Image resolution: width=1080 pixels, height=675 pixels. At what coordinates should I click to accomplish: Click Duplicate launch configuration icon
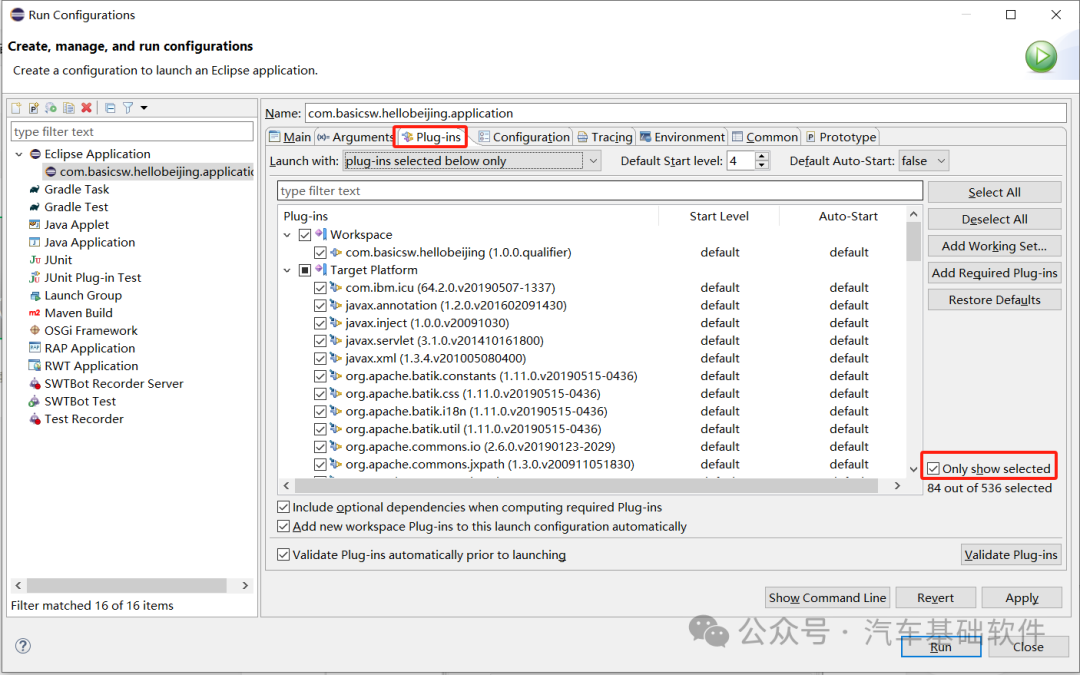(69, 107)
